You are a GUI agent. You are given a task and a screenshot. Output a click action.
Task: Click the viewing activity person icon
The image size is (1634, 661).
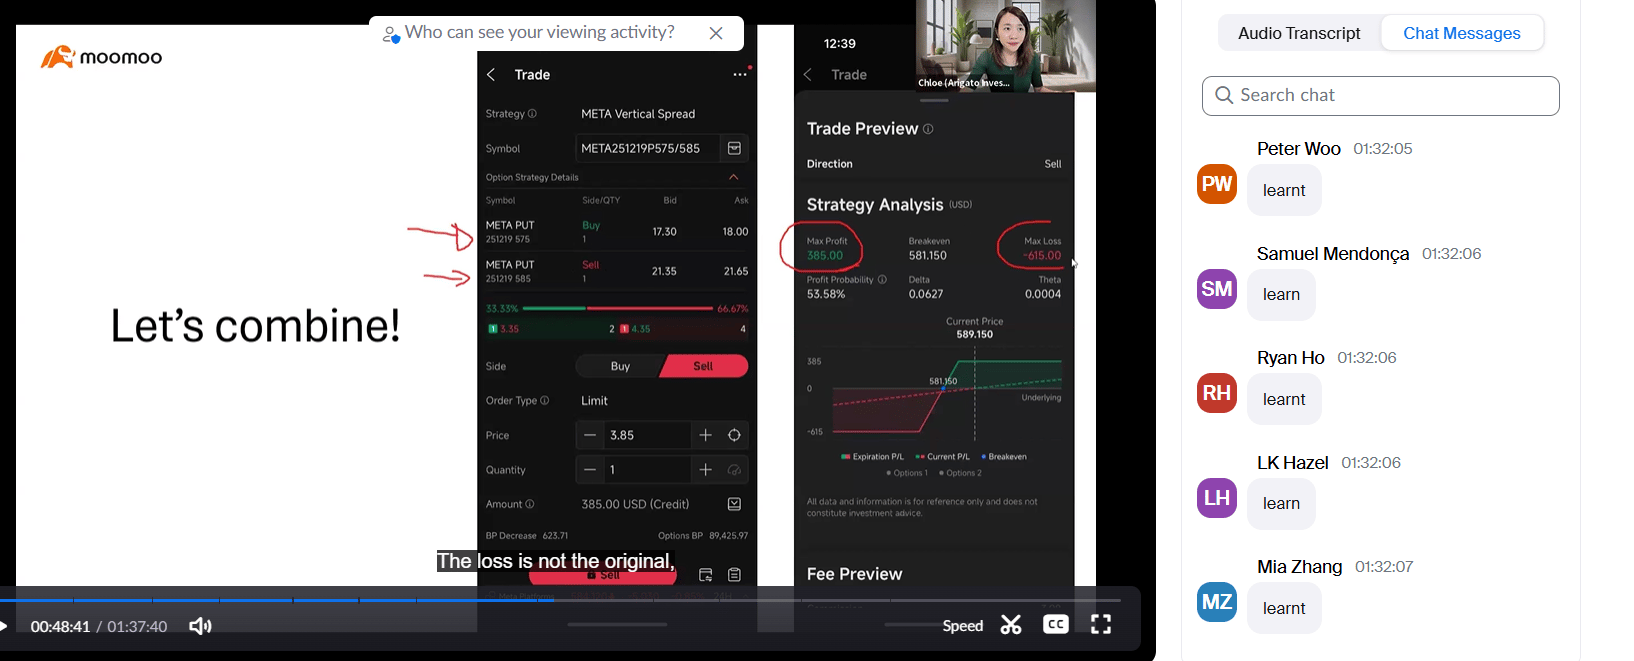(x=391, y=35)
